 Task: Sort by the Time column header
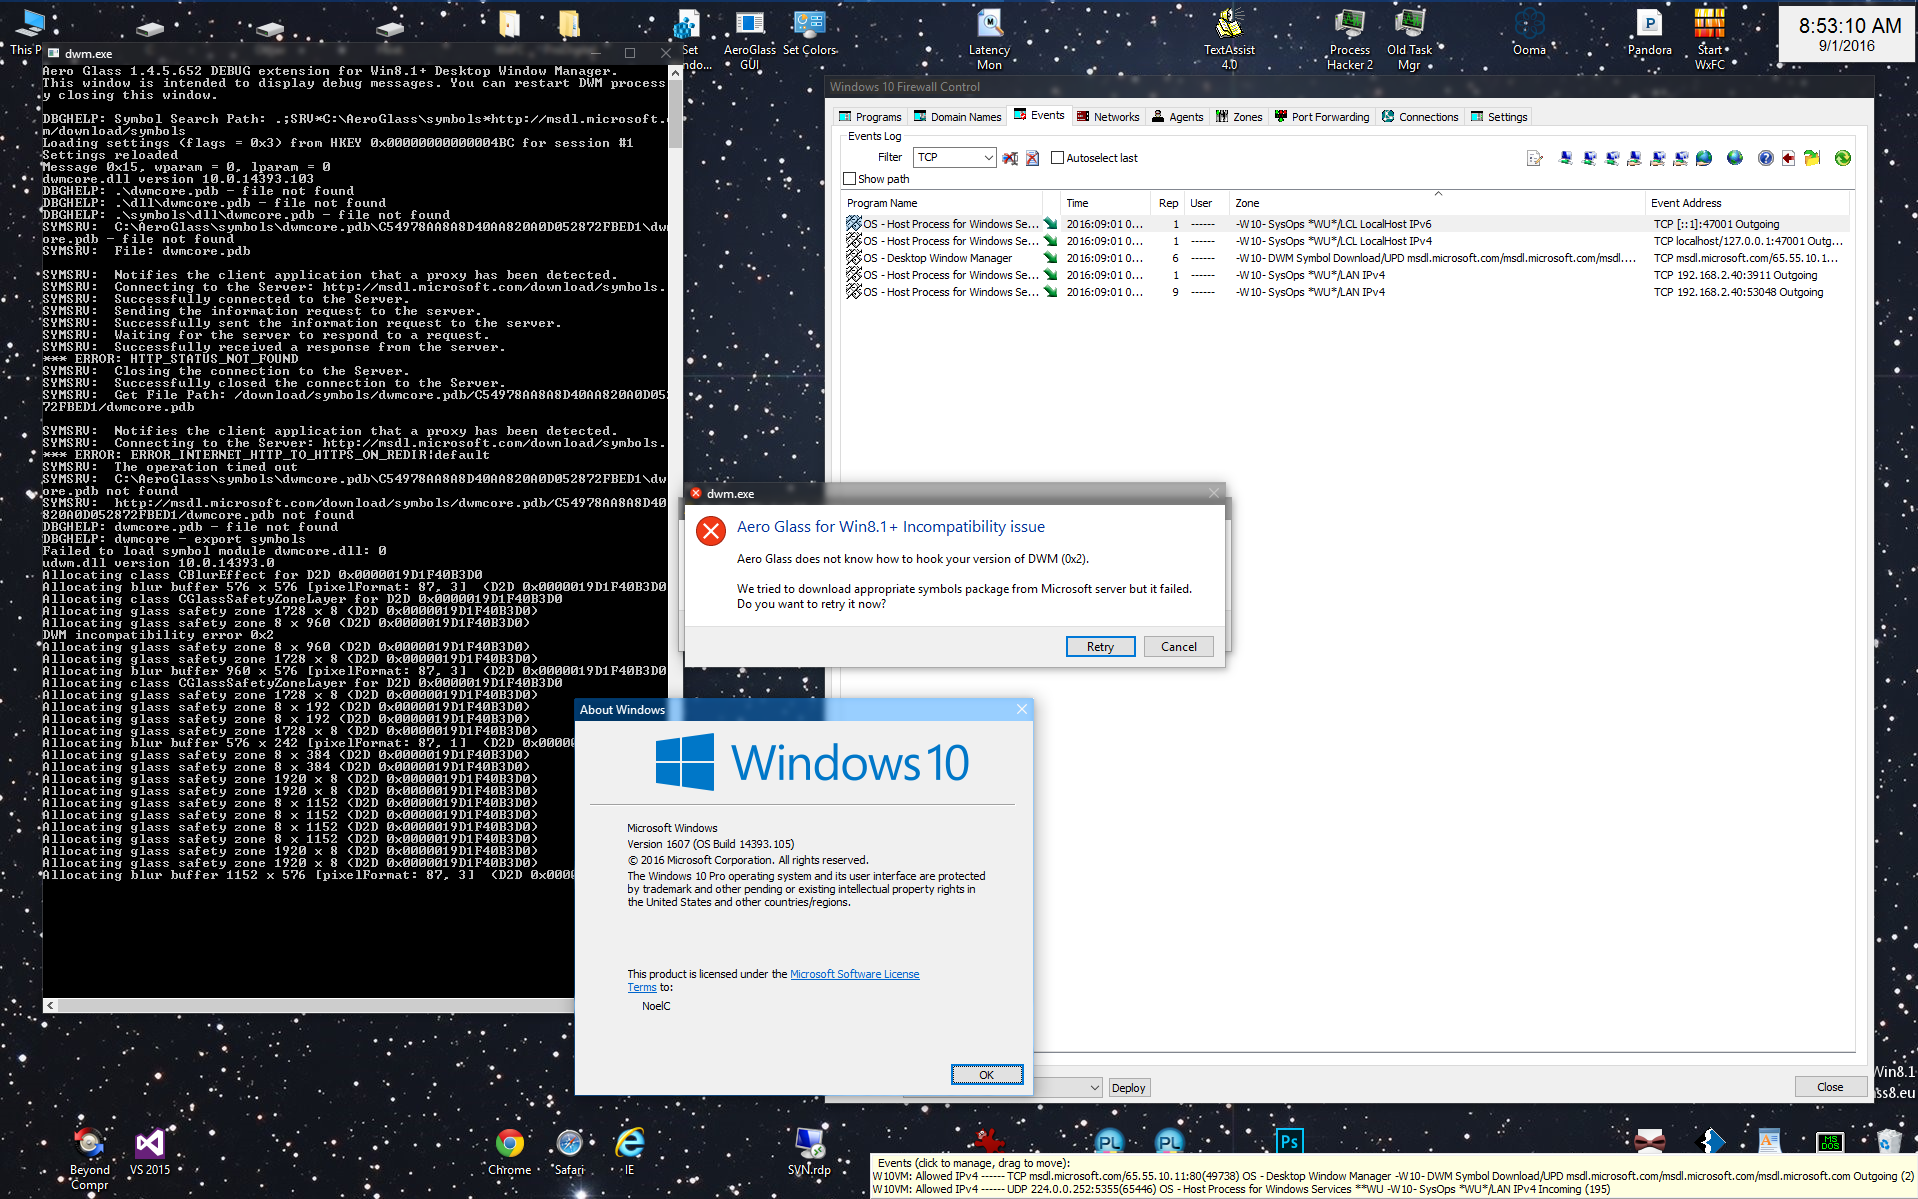click(1105, 203)
